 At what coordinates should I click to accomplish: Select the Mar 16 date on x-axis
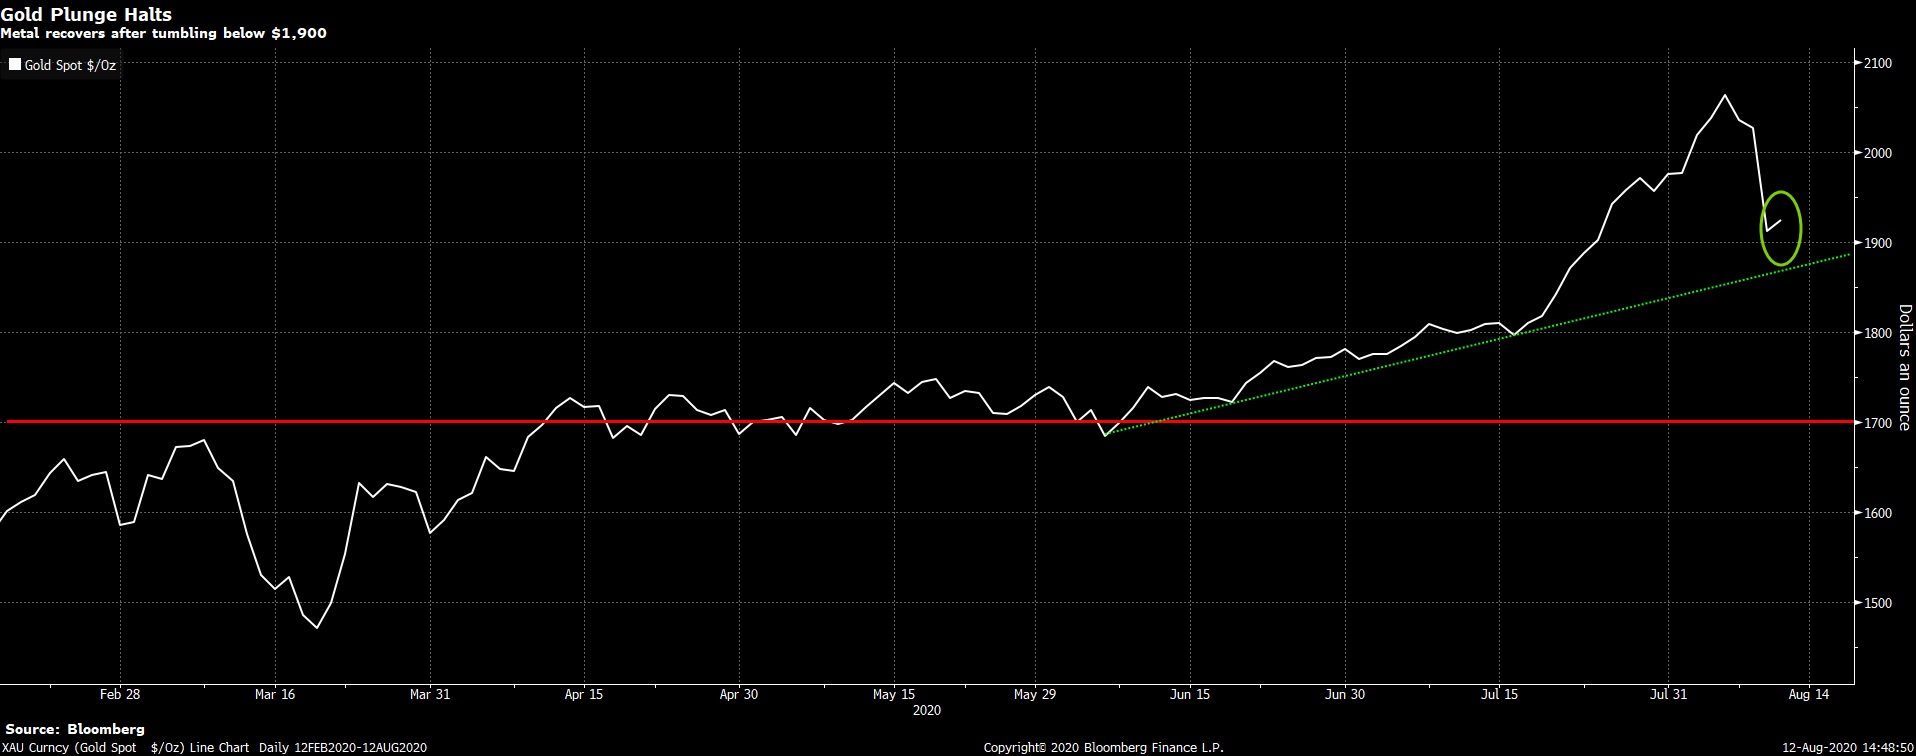pyautogui.click(x=275, y=694)
